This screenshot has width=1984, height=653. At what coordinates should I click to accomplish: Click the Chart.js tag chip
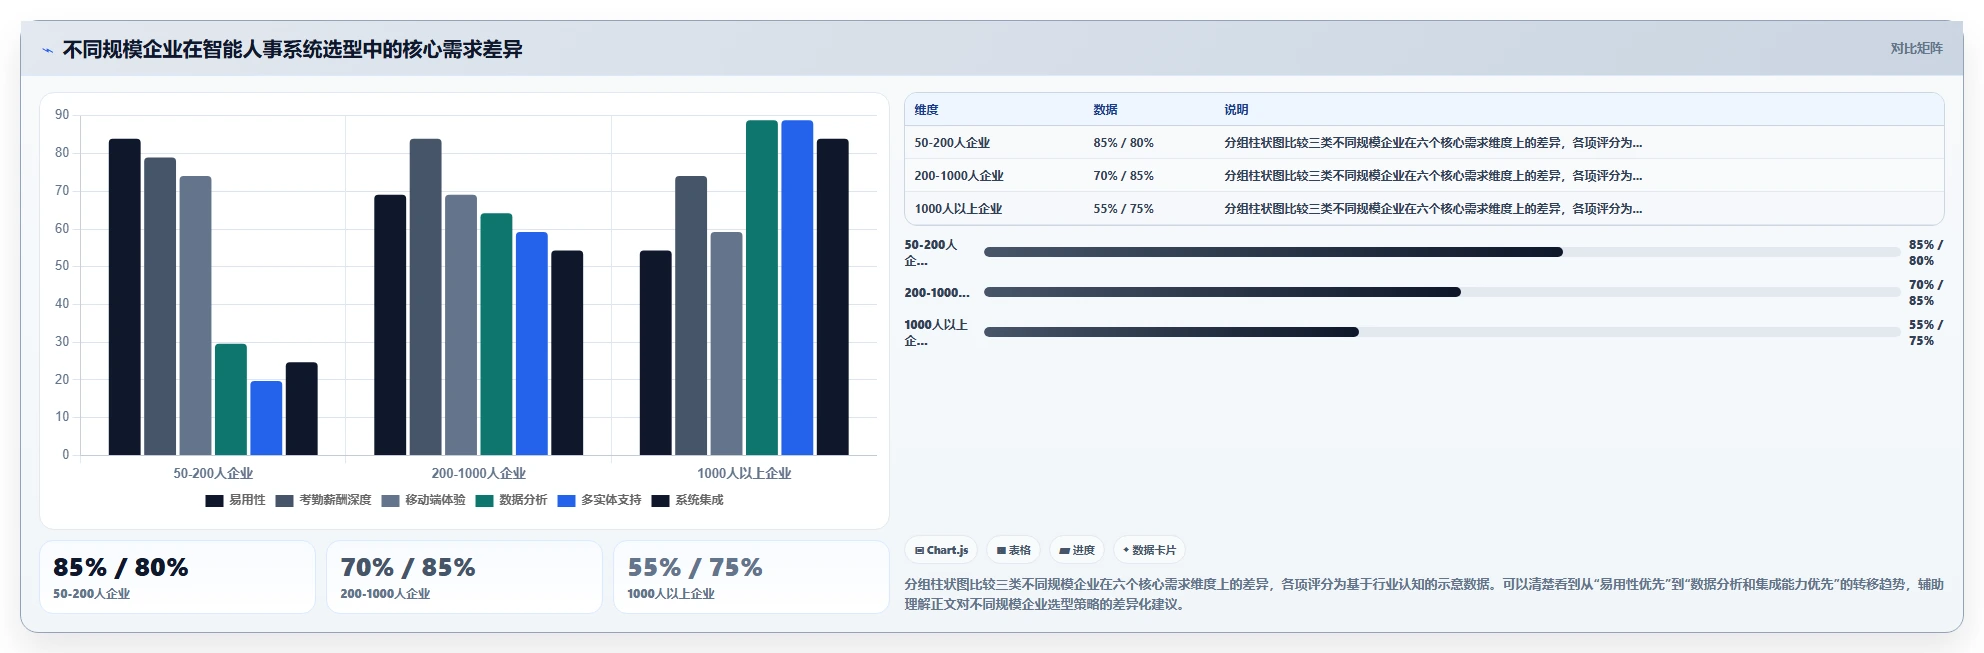pyautogui.click(x=941, y=550)
